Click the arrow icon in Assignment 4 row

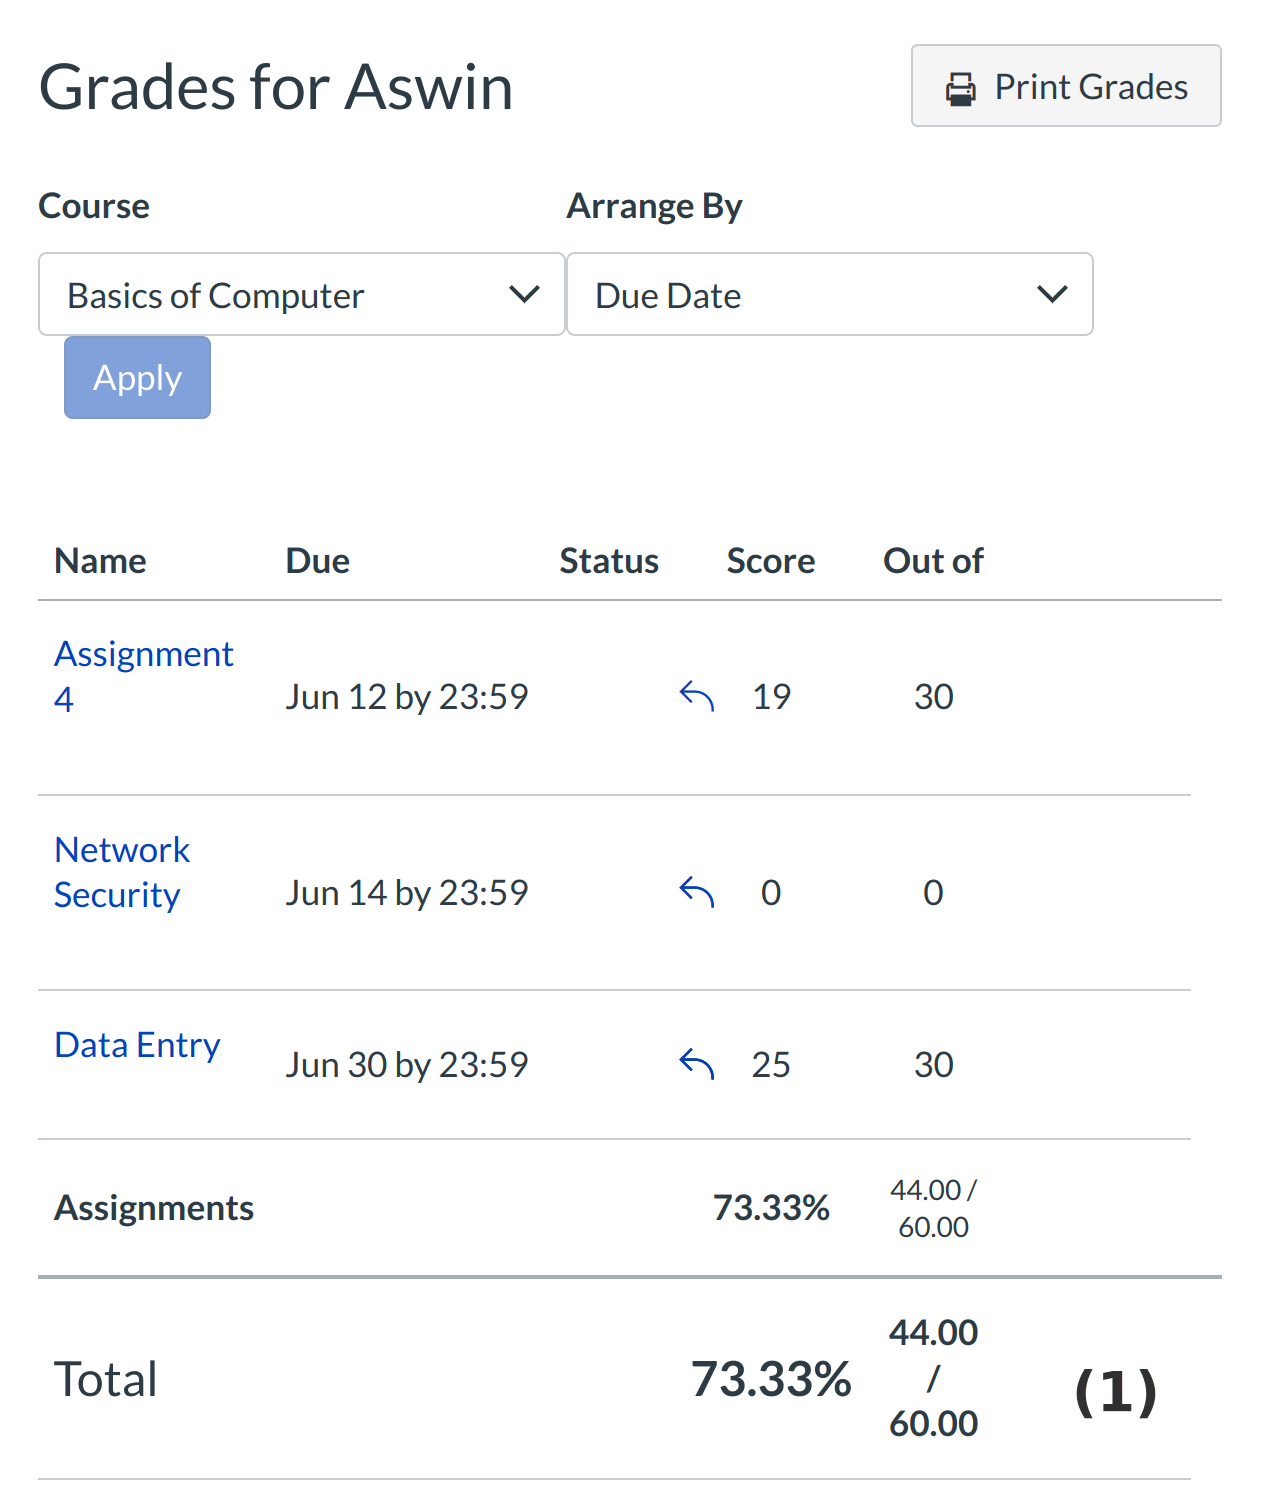697,696
